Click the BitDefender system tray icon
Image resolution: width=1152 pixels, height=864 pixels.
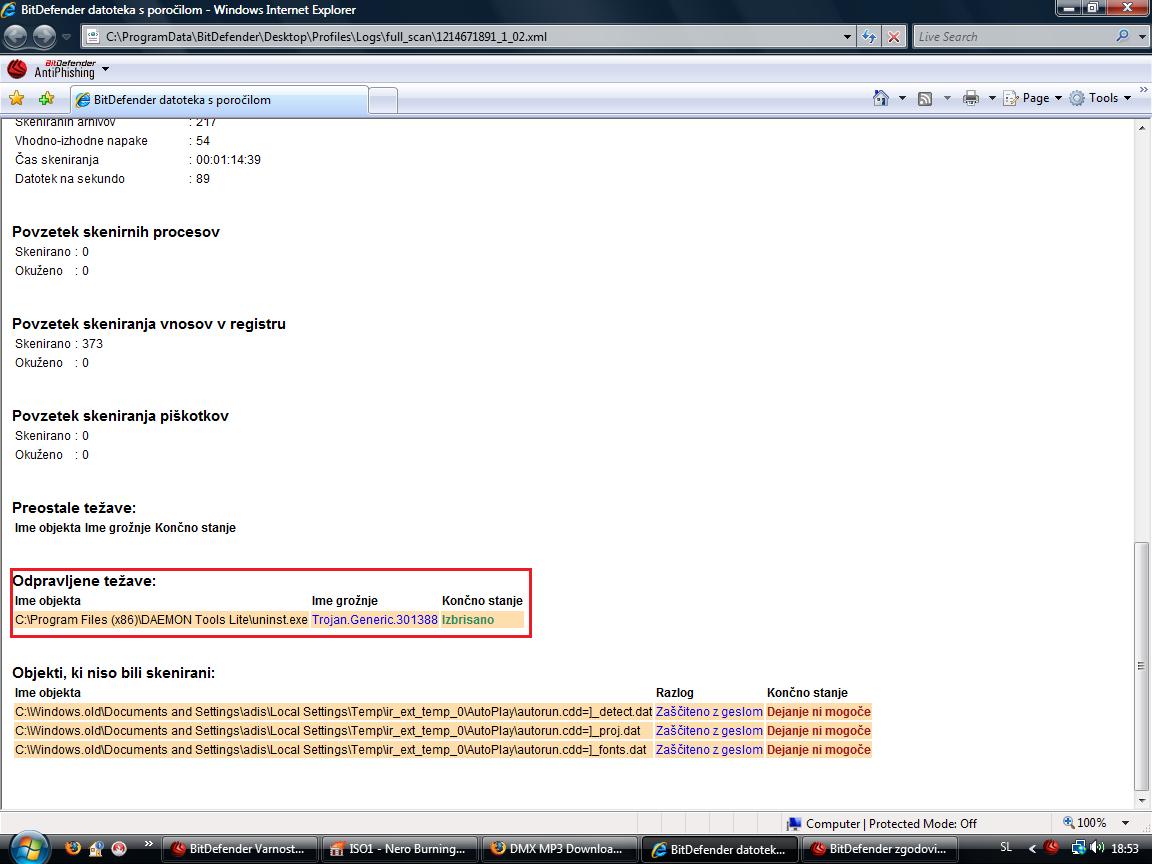[1052, 848]
